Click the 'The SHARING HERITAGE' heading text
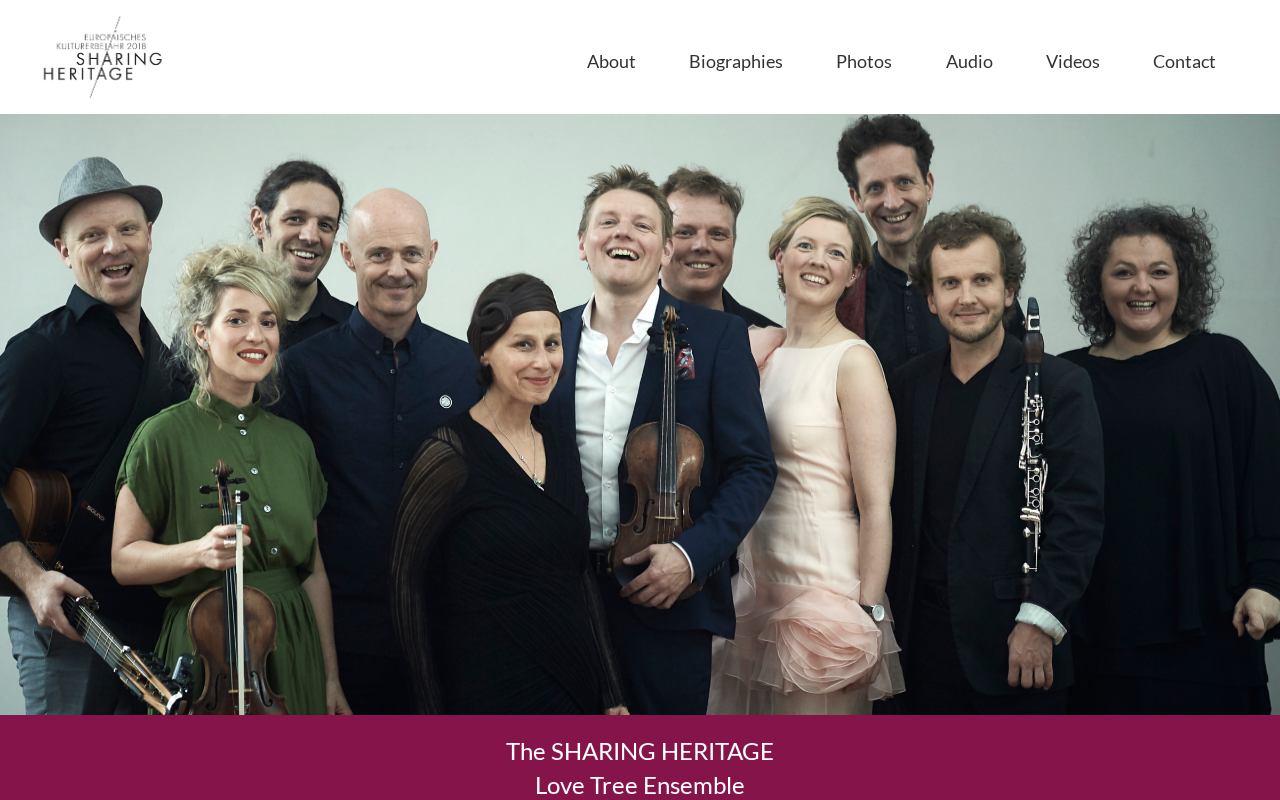This screenshot has width=1280, height=800. click(640, 751)
